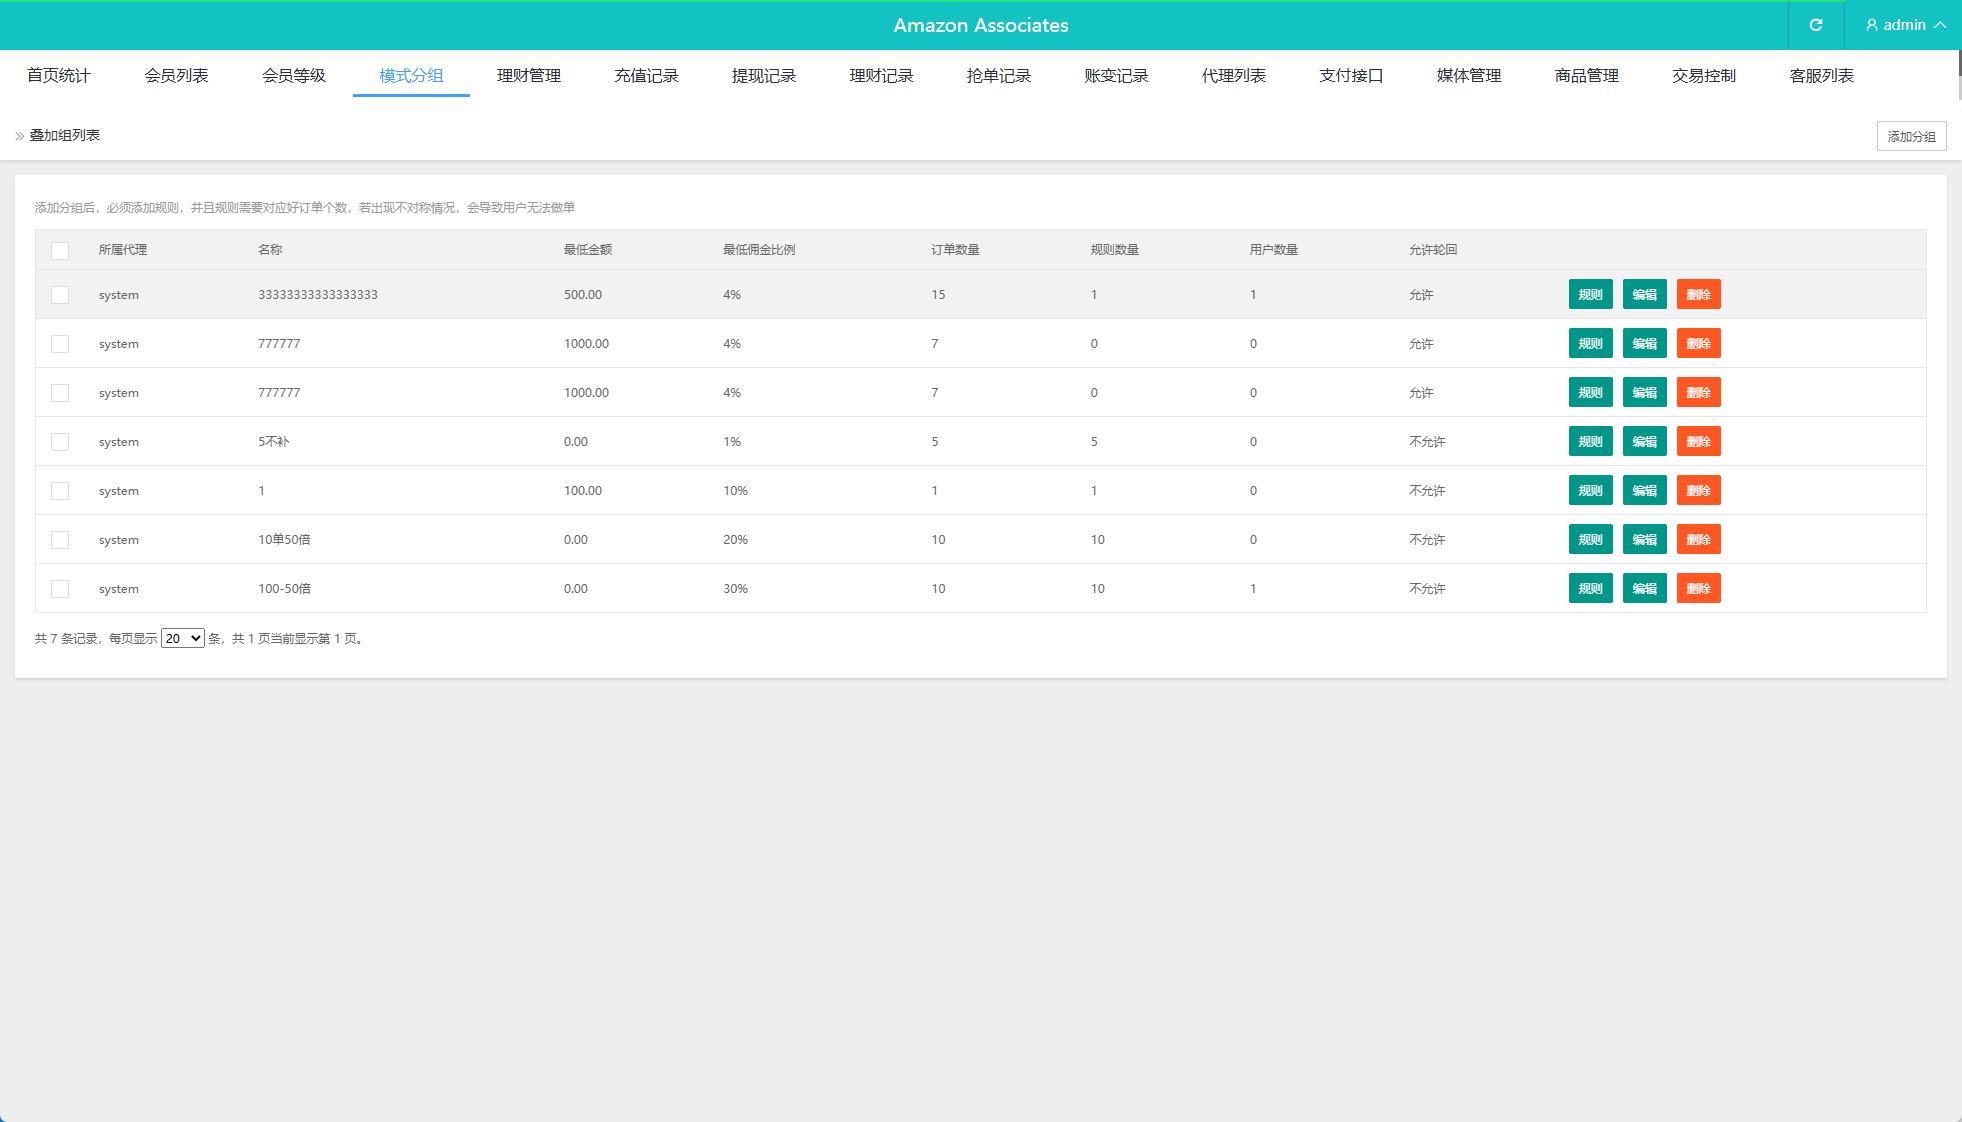Click the admin user icon
Screen dimensions: 1962x1122
(x=1871, y=25)
